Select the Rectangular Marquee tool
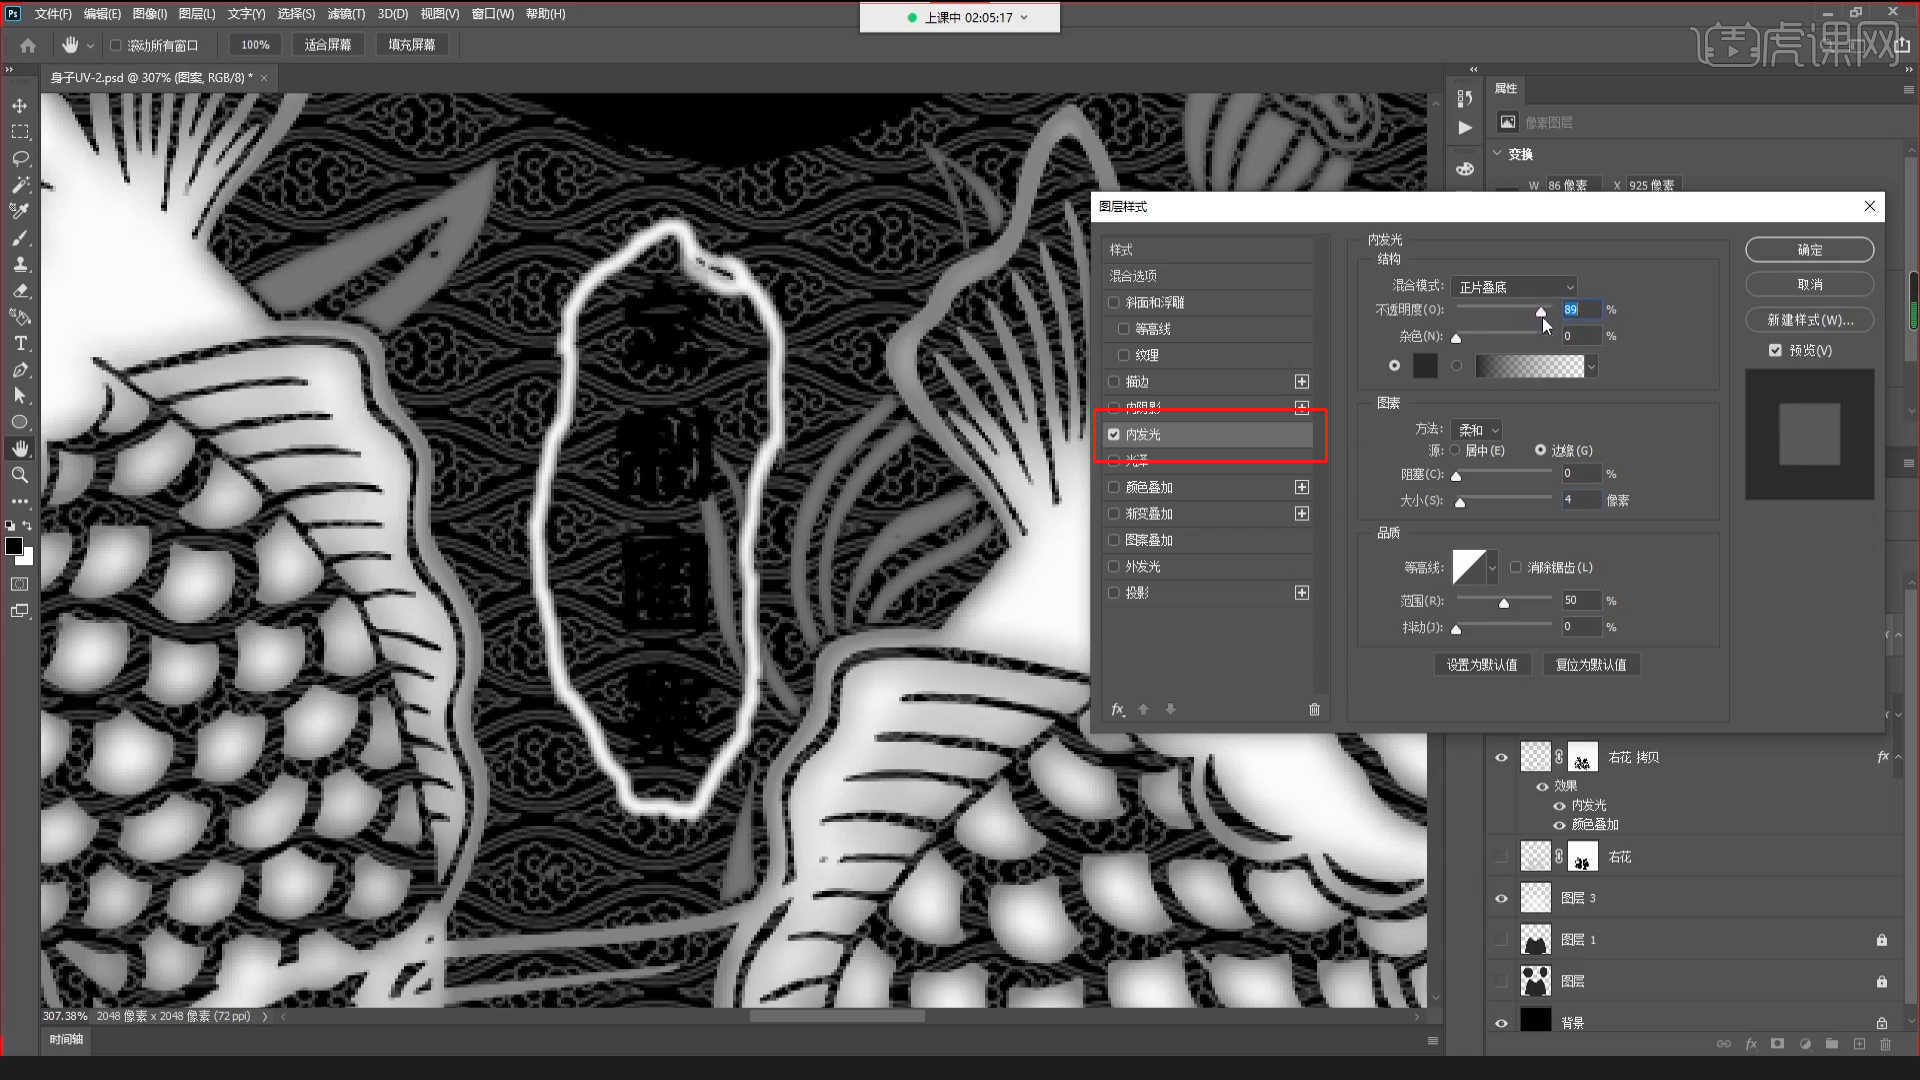The width and height of the screenshot is (1920, 1080). click(x=20, y=132)
